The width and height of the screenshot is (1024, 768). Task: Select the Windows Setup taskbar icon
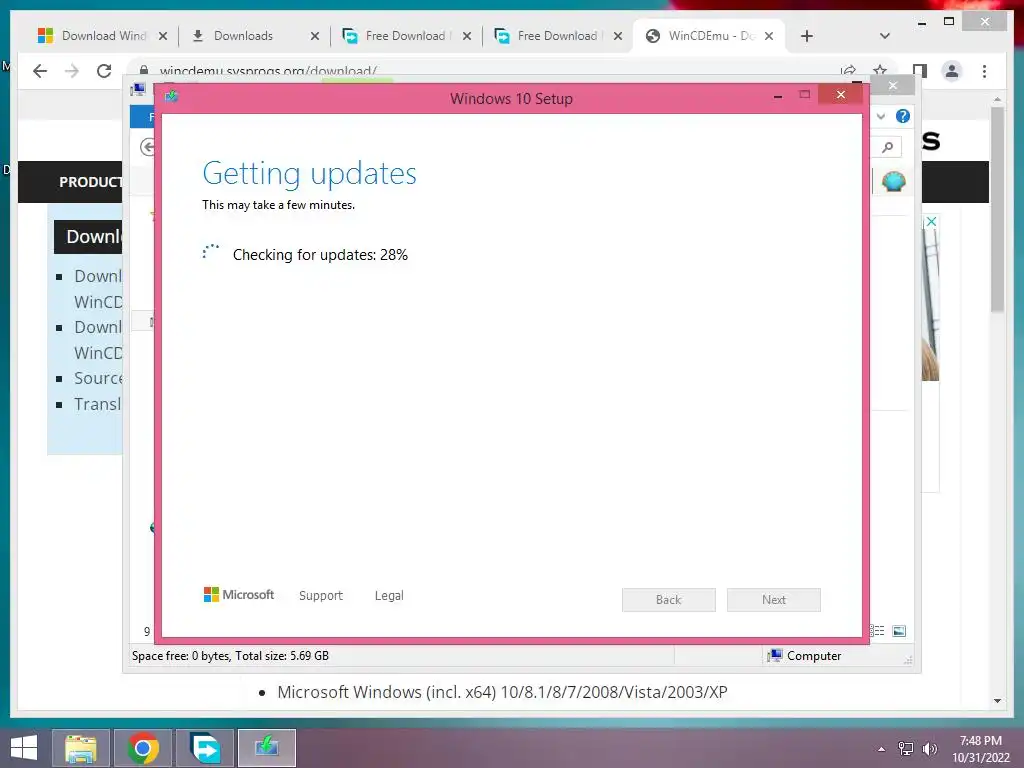point(266,748)
